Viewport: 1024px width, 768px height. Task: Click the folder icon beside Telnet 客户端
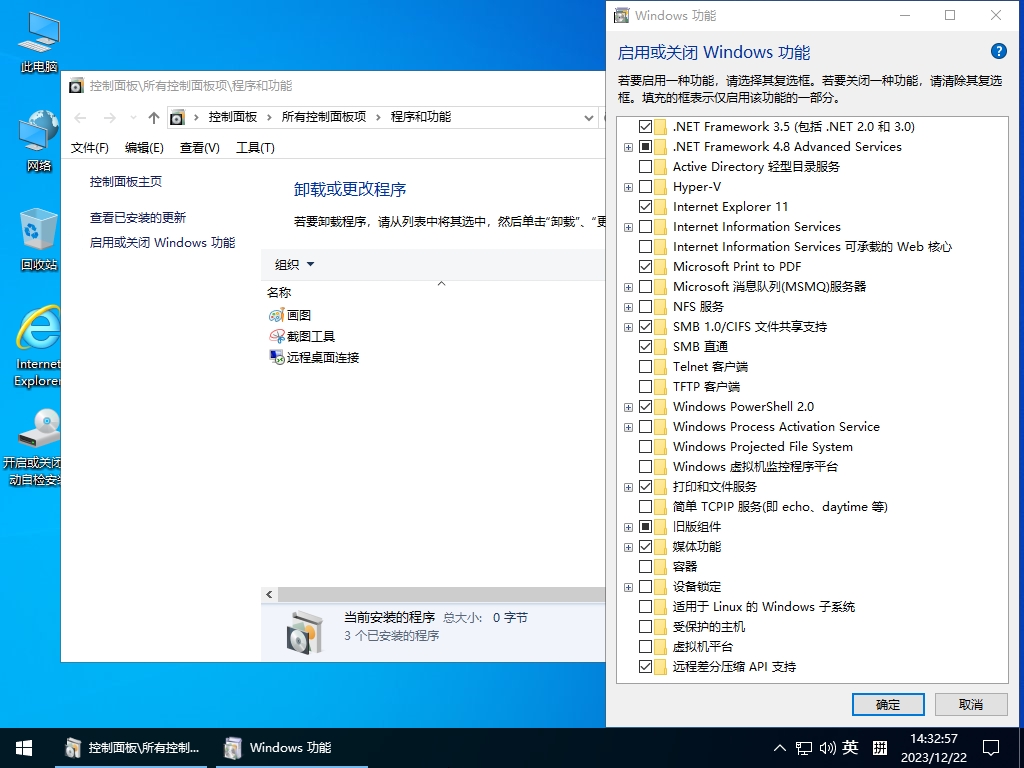[x=661, y=367]
